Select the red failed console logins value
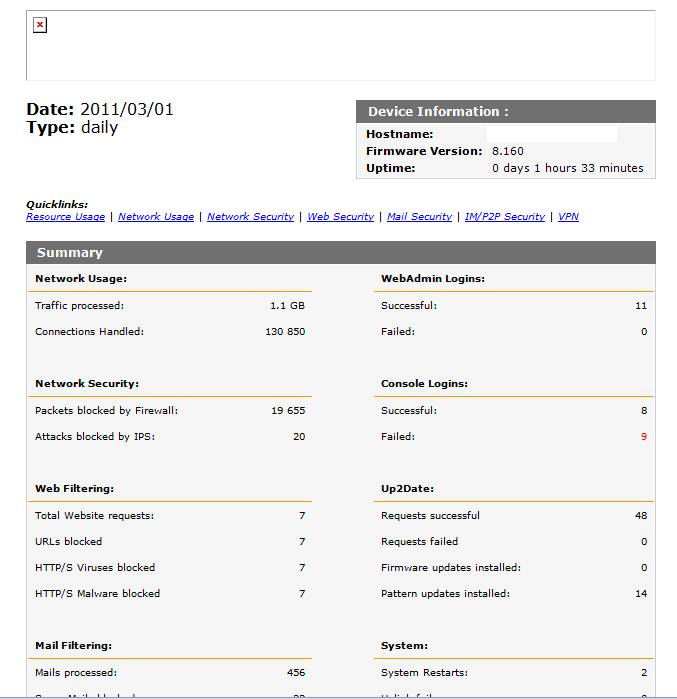The image size is (677, 699). [643, 437]
